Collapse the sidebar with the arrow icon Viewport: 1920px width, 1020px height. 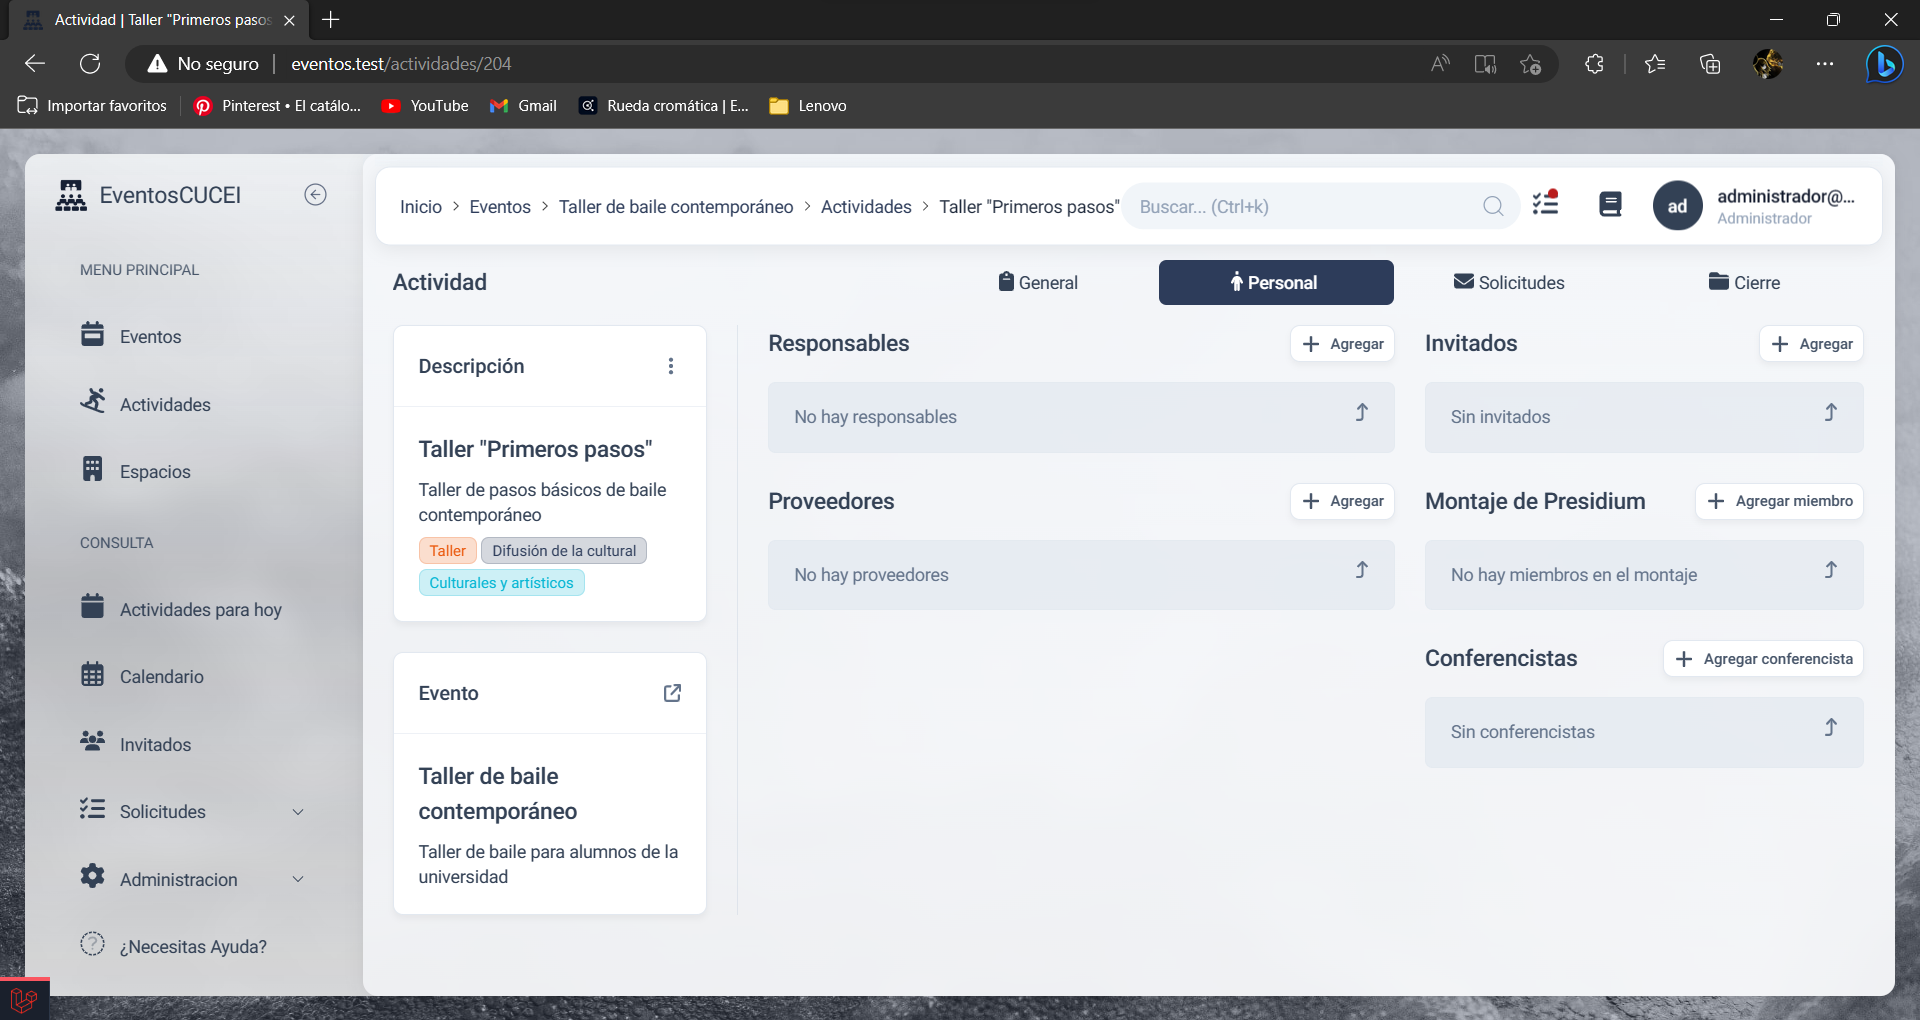(x=315, y=195)
